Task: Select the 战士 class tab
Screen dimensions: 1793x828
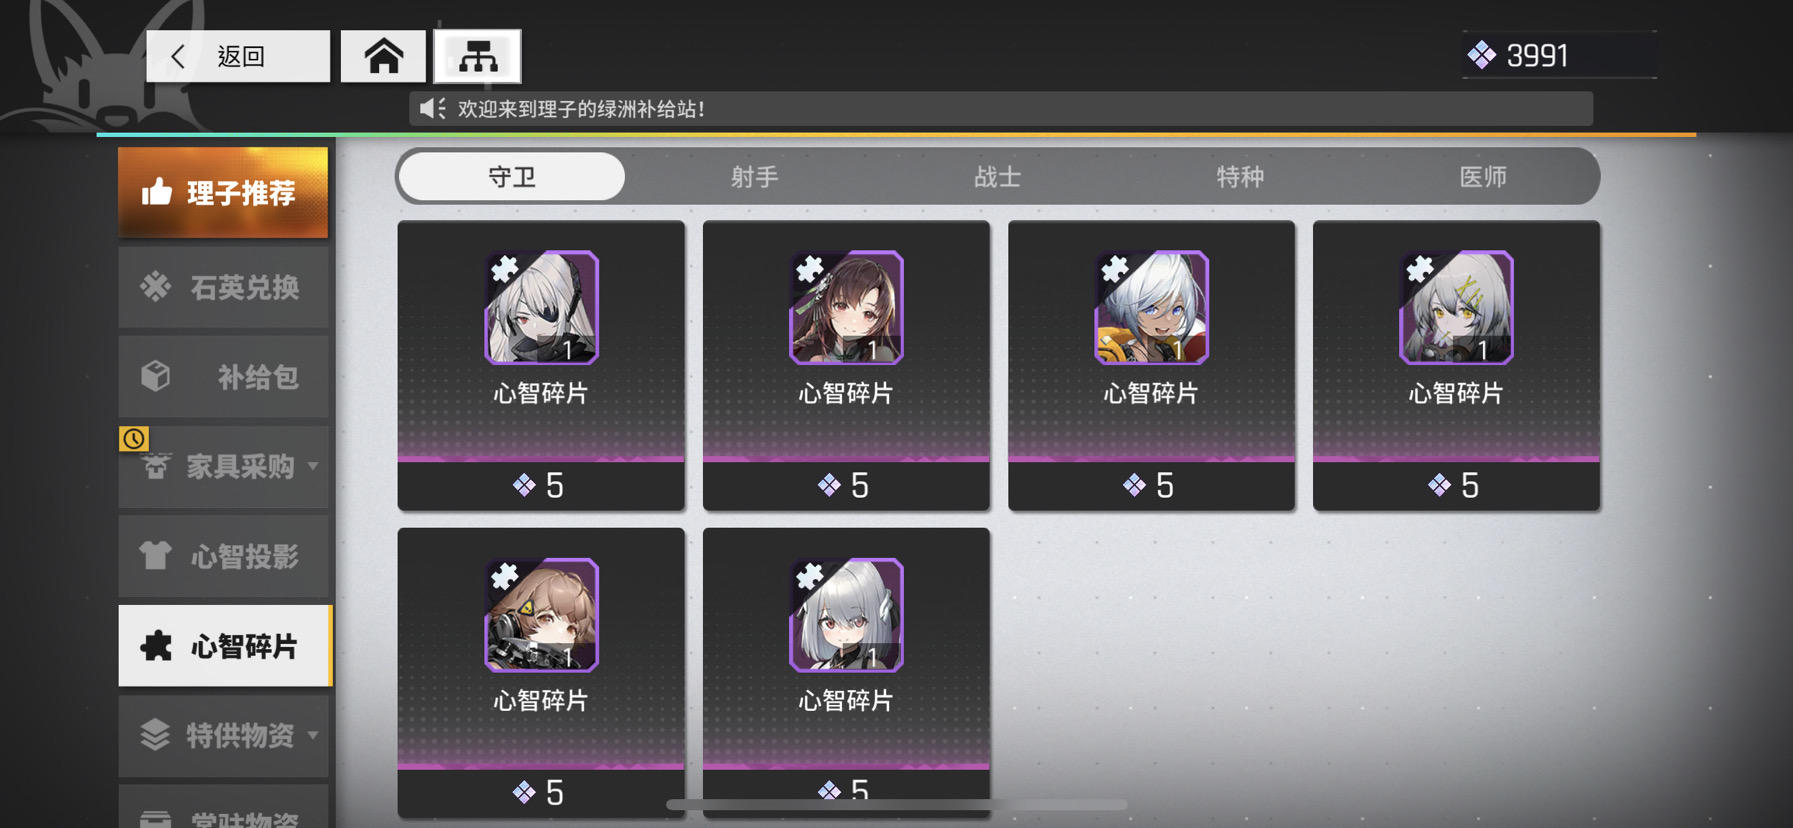Action: pyautogui.click(x=997, y=177)
